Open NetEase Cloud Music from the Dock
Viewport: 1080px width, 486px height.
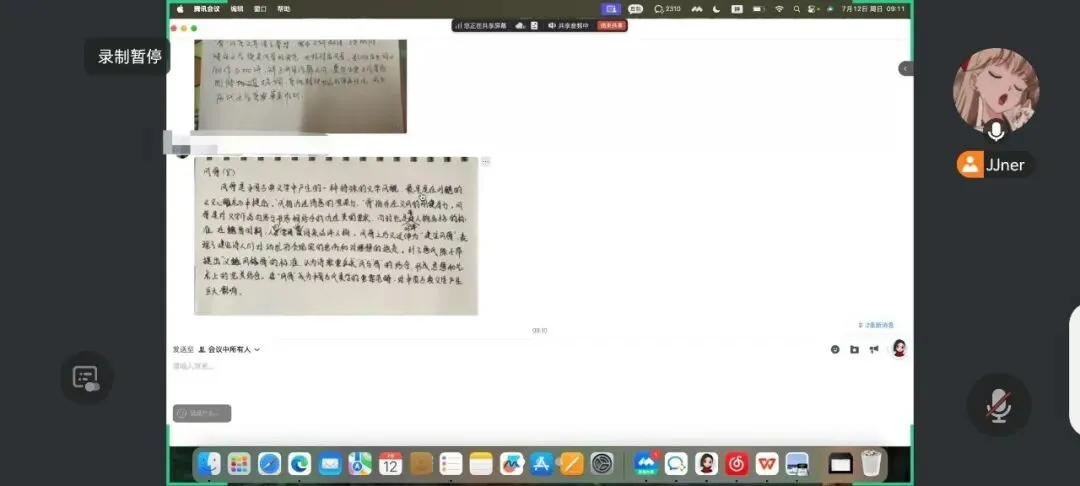click(x=736, y=464)
